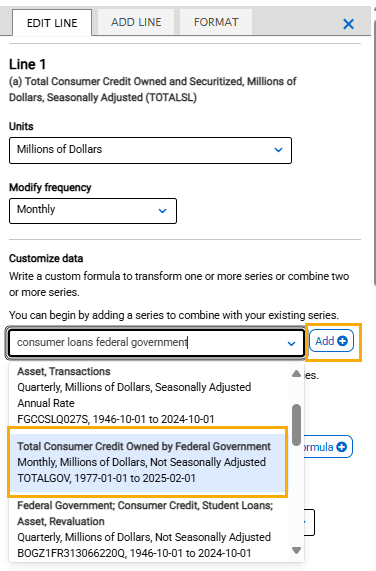The height and width of the screenshot is (571, 376).
Task: Pick the Student Loans Asset Revaluation series
Action: [147, 529]
